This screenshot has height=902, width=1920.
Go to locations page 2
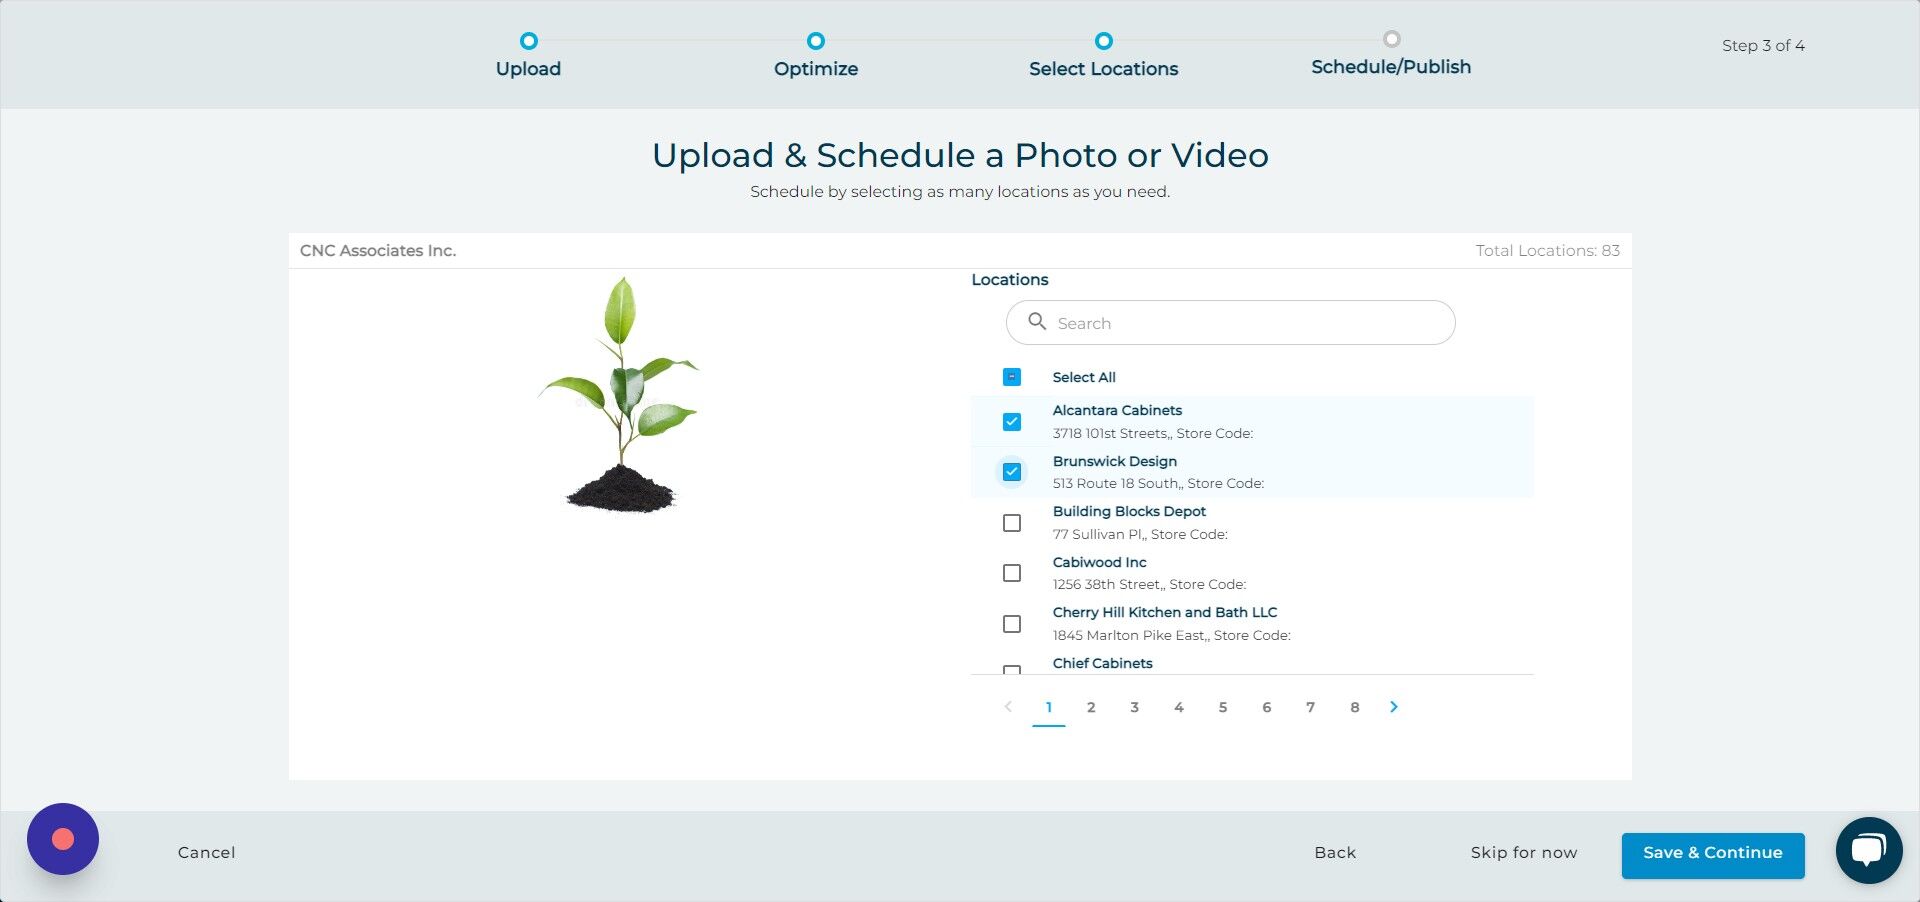[x=1091, y=707]
